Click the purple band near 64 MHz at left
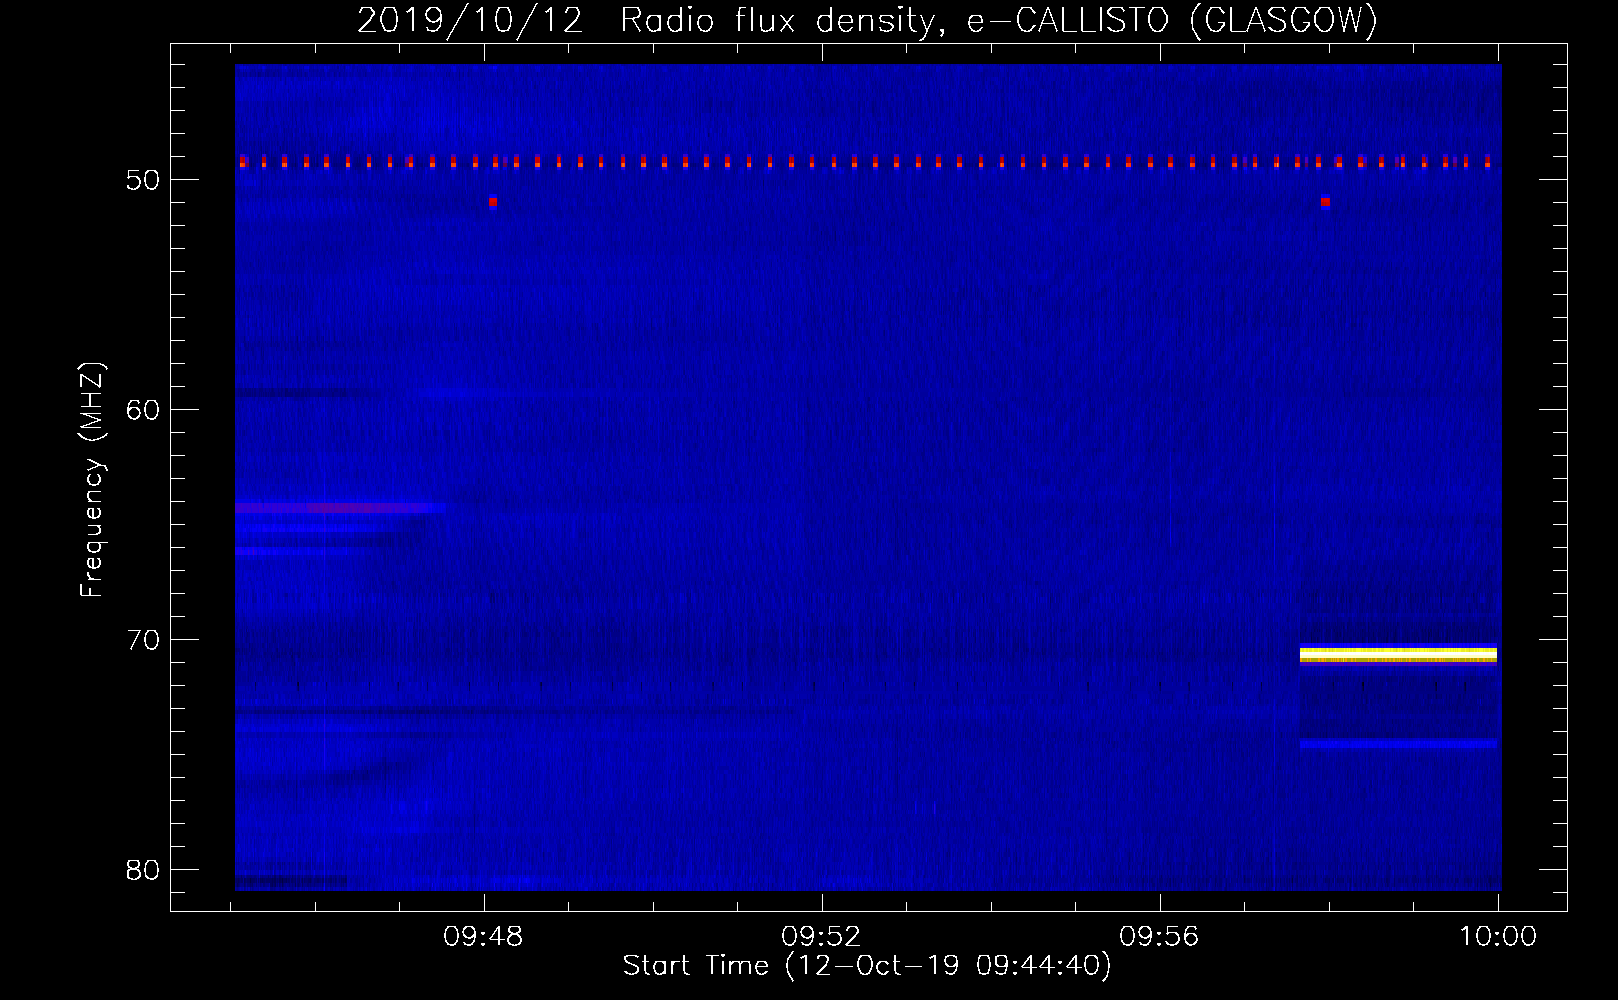This screenshot has height=1000, width=1618. pos(340,509)
